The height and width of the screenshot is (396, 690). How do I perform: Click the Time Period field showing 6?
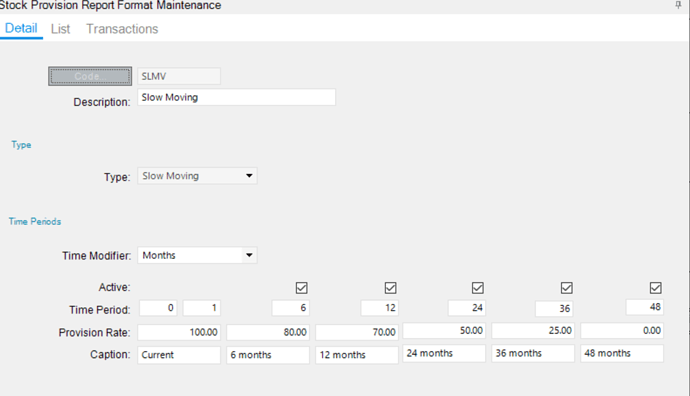[290, 308]
